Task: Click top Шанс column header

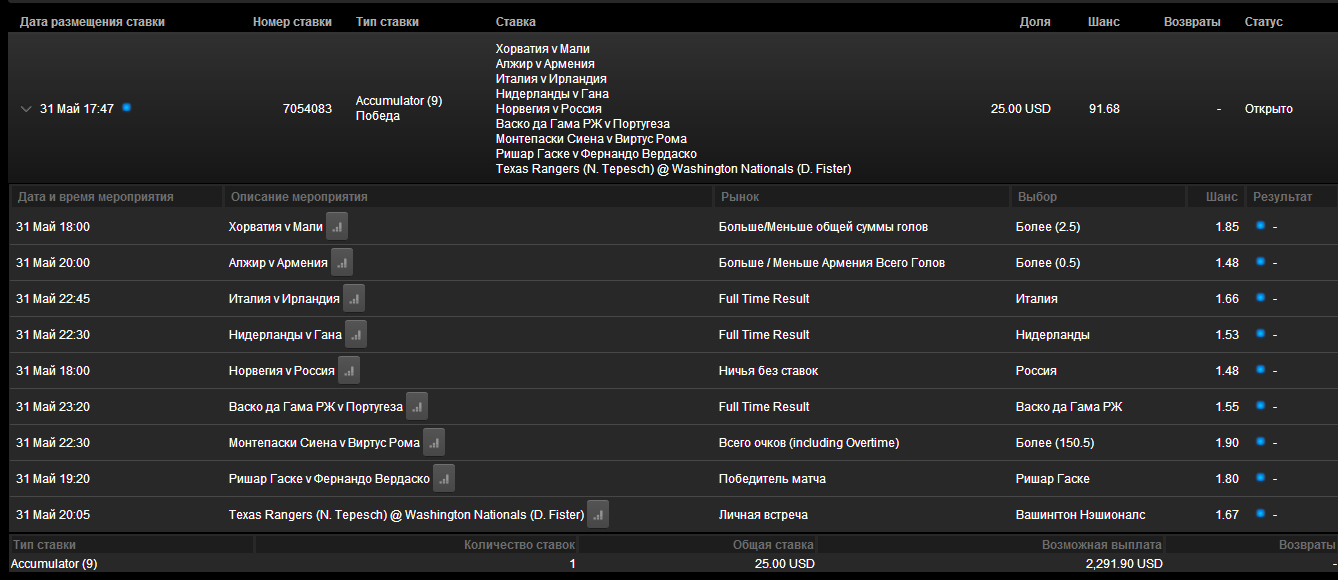Action: pyautogui.click(x=1104, y=22)
